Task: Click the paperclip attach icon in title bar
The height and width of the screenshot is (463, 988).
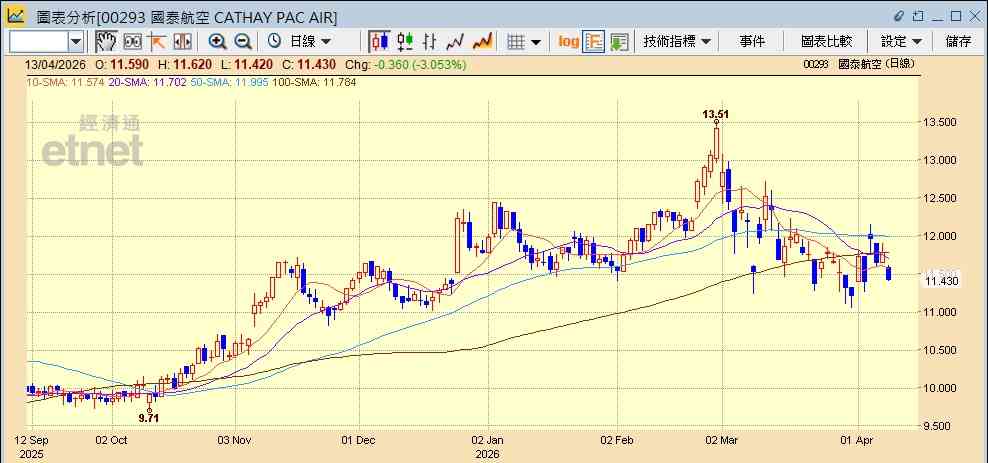Action: coord(899,16)
